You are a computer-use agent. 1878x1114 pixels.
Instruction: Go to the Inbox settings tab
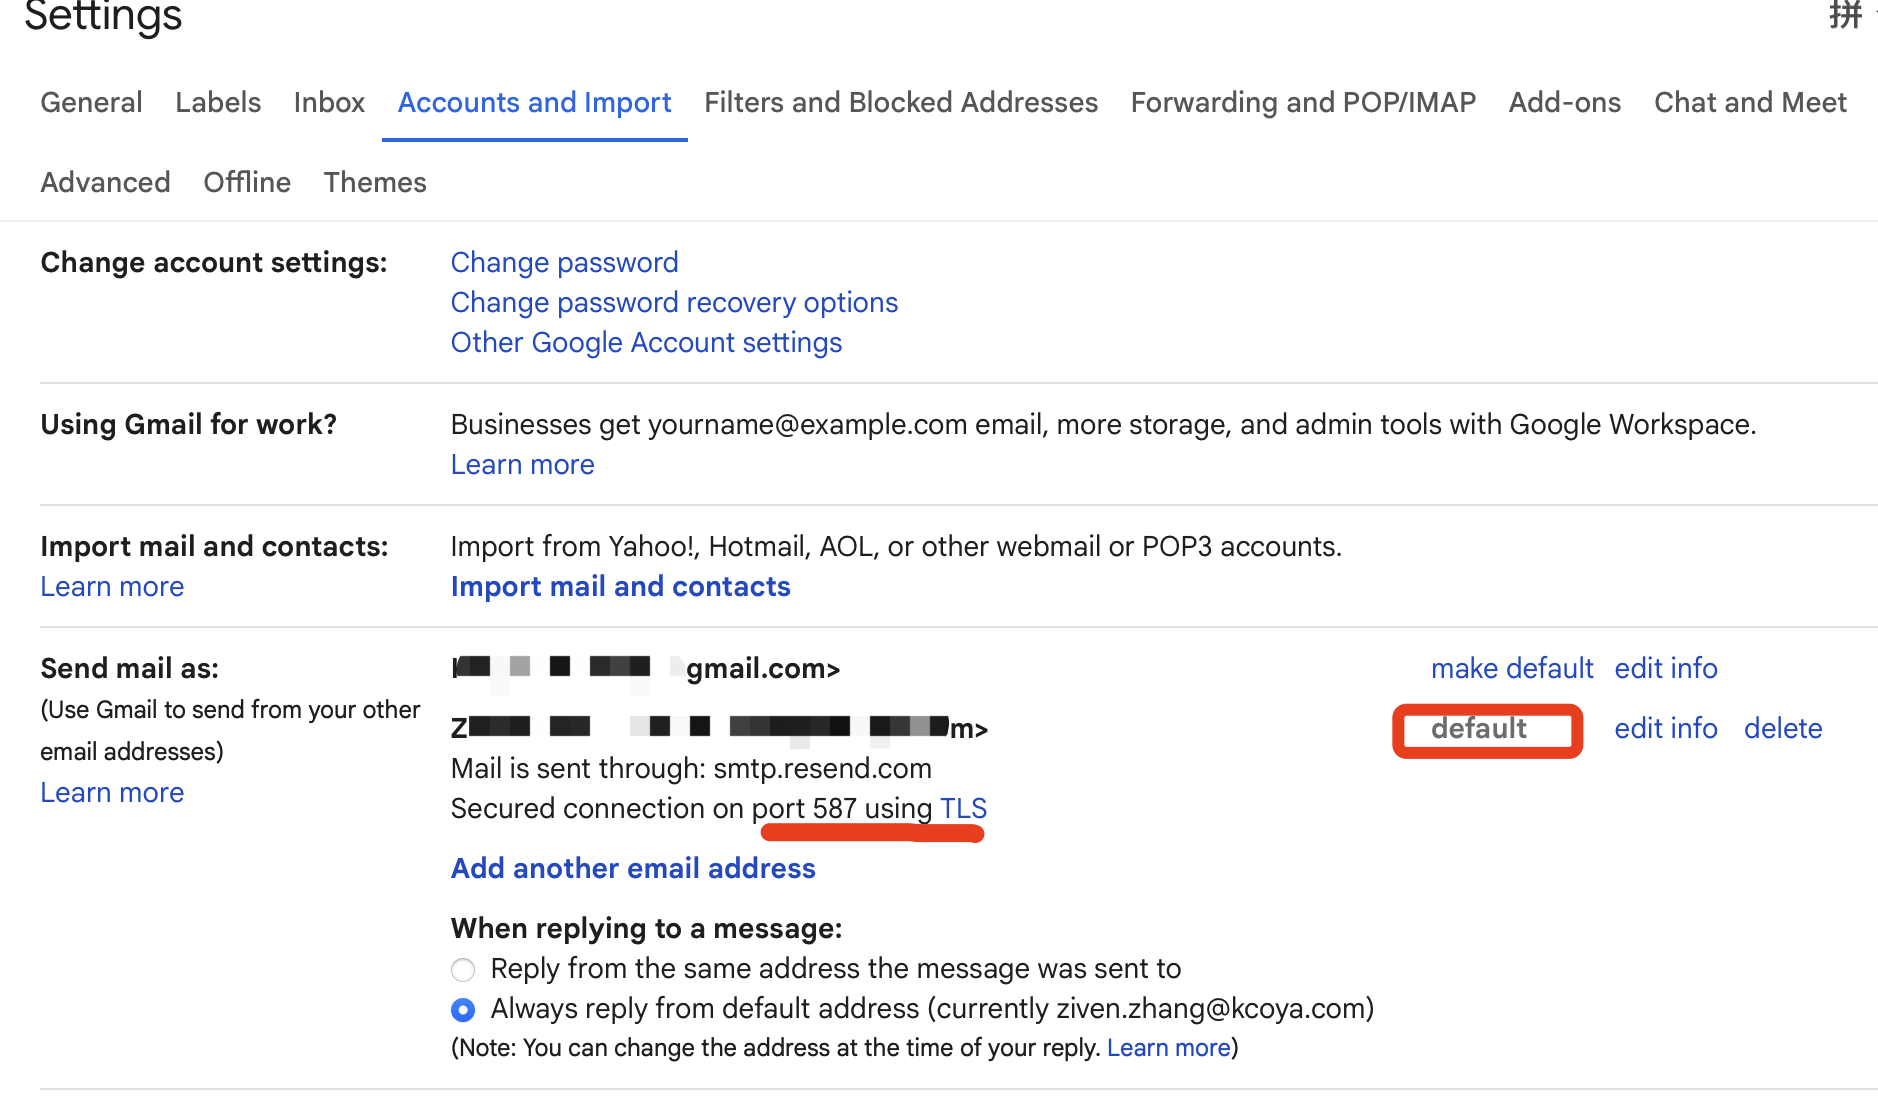point(329,102)
